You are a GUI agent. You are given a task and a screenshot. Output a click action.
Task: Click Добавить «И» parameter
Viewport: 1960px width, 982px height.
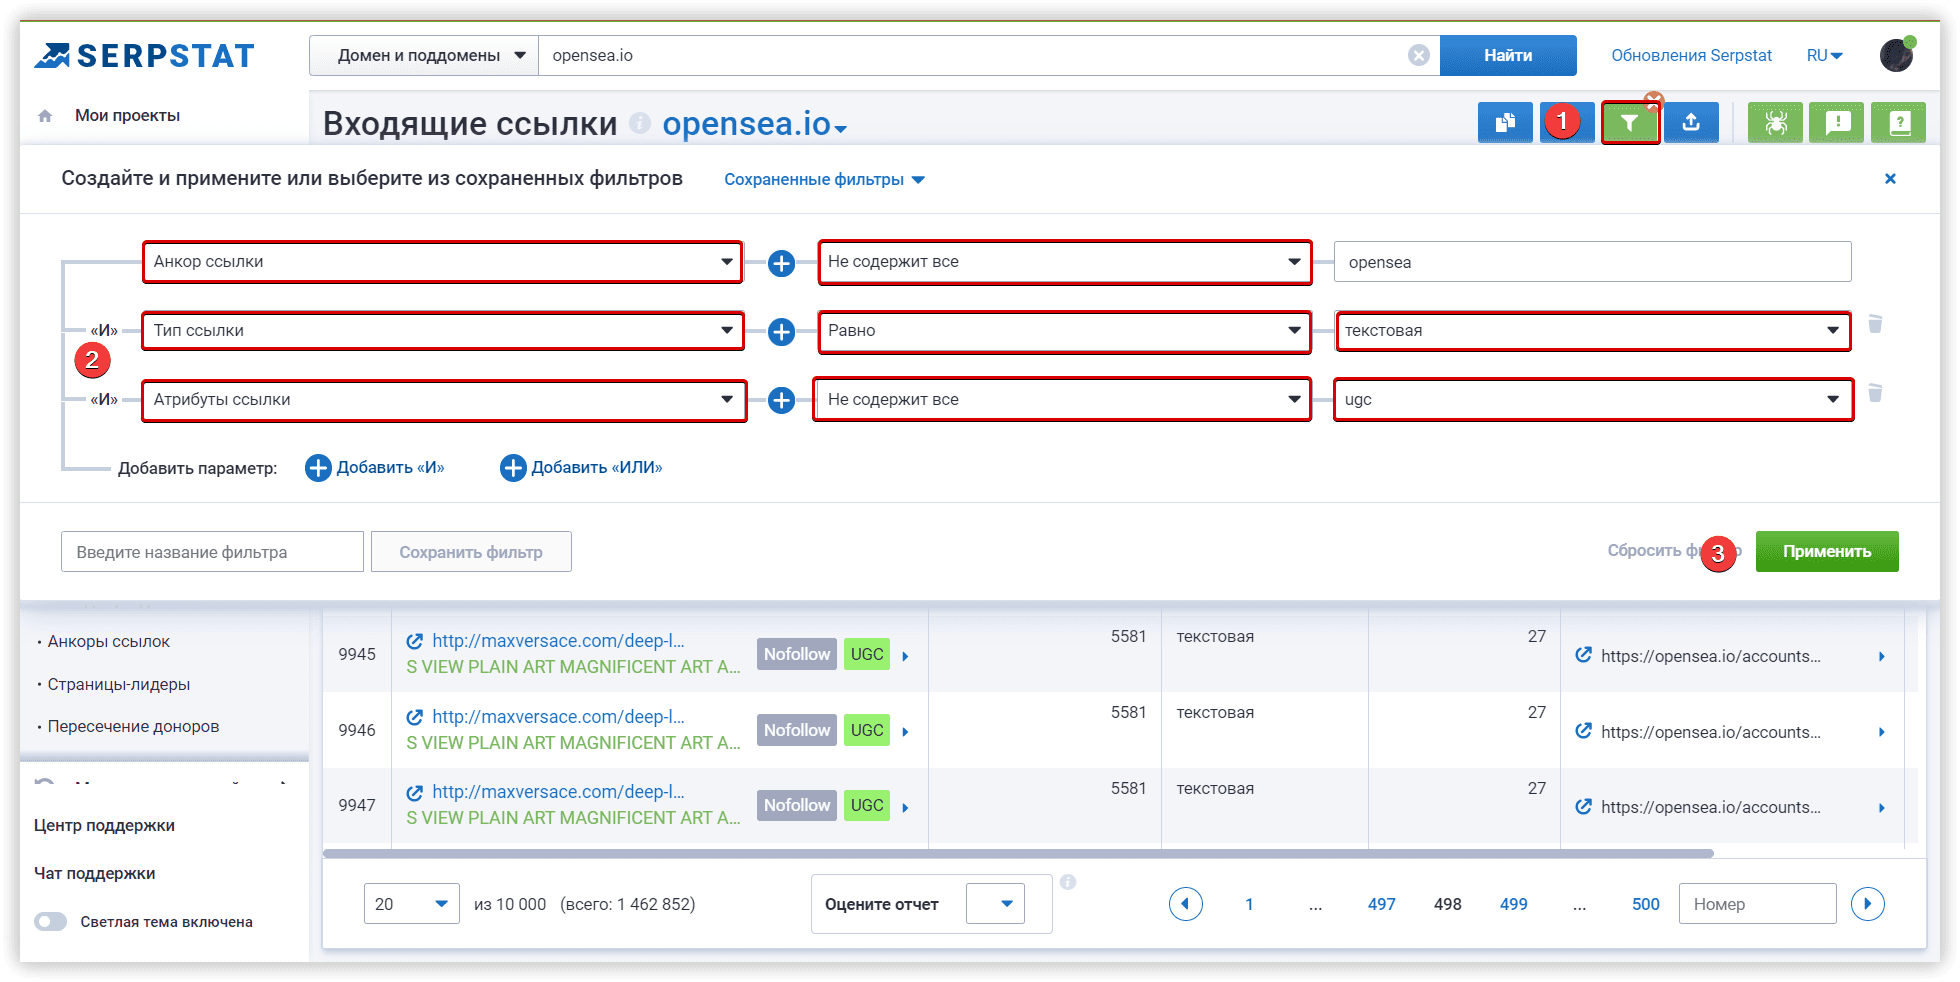pyautogui.click(x=375, y=468)
